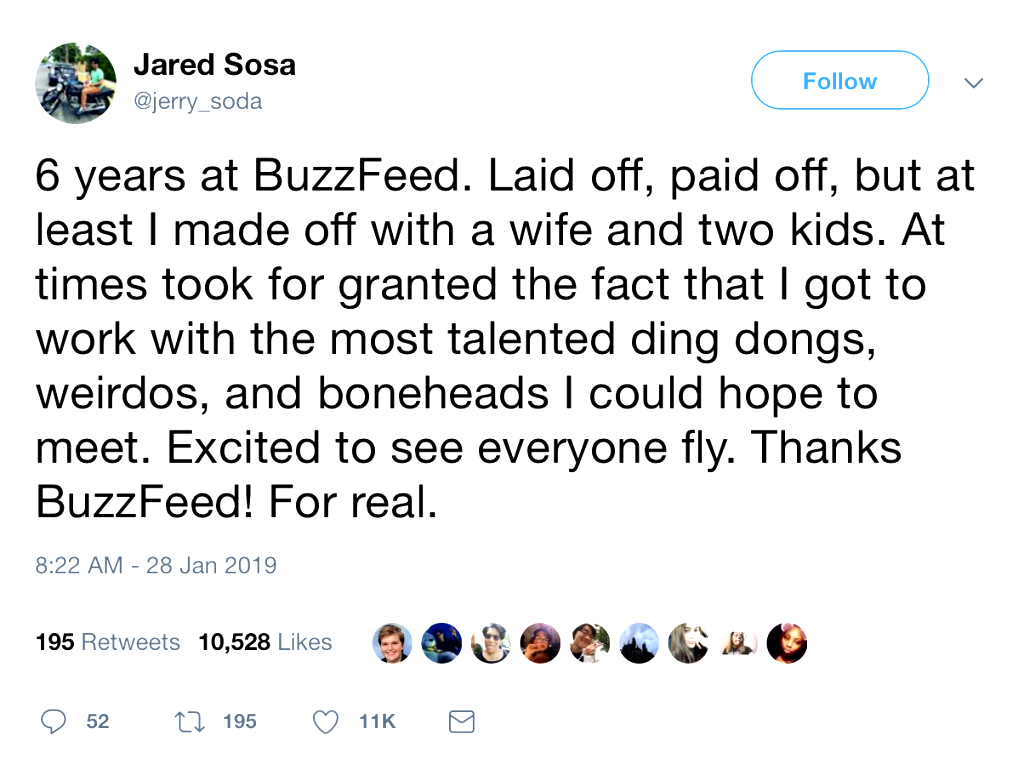Image resolution: width=1024 pixels, height=781 pixels.
Task: Click the reply speech bubble icon
Action: point(56,721)
